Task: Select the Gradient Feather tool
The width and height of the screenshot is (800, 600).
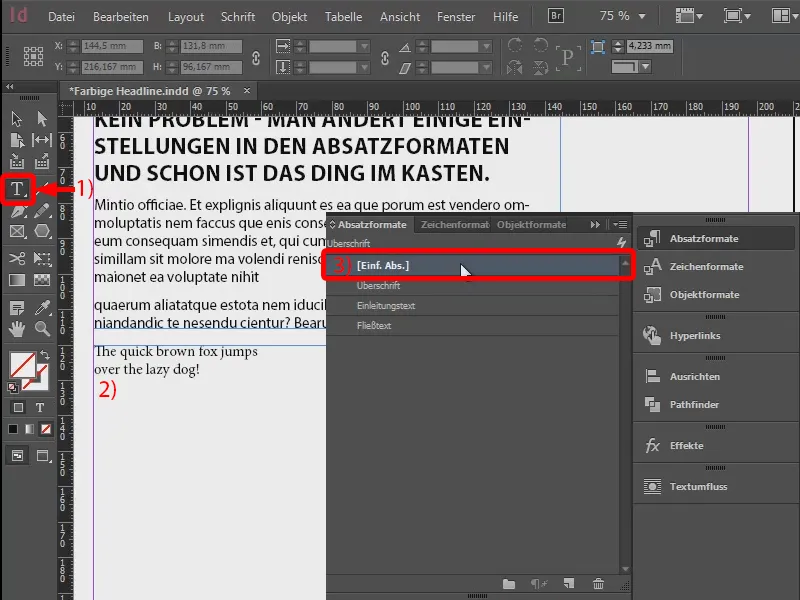Action: [x=42, y=280]
